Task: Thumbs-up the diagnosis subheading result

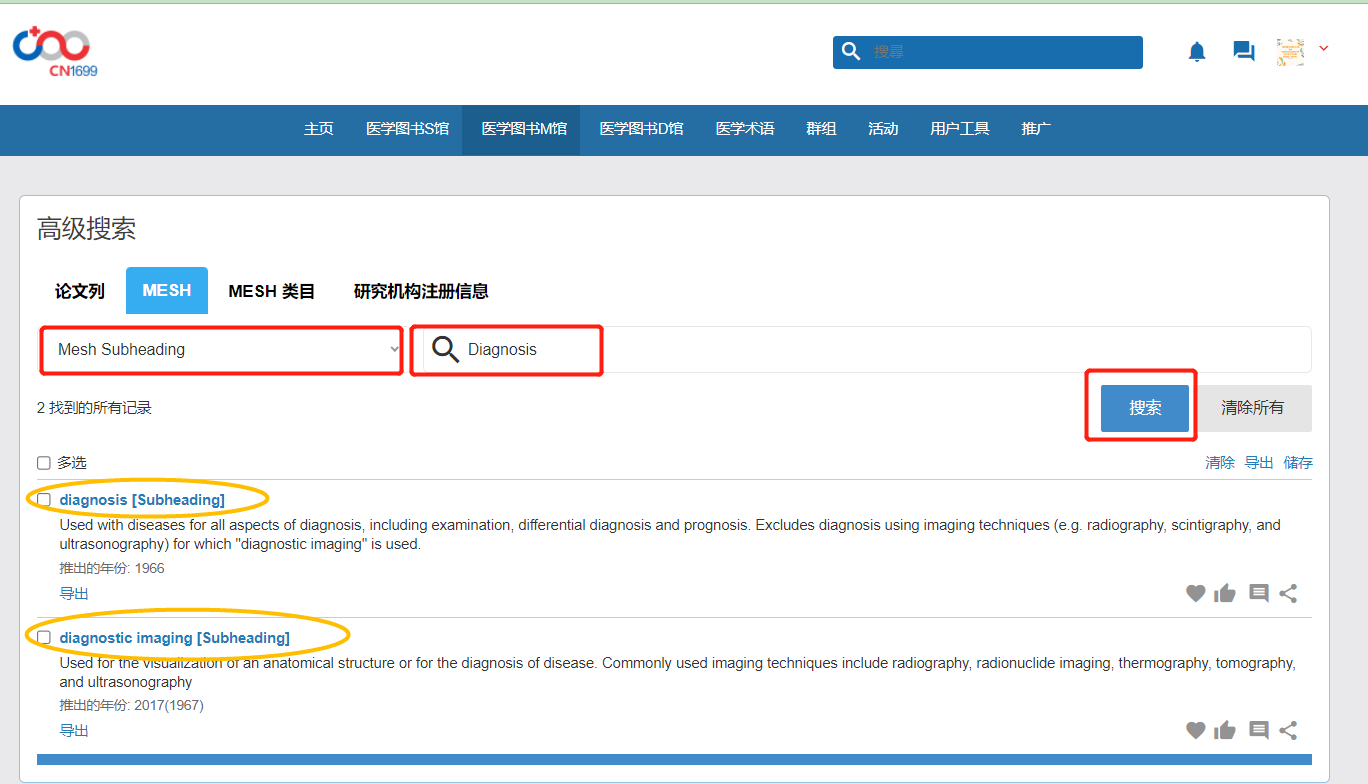Action: click(1225, 594)
